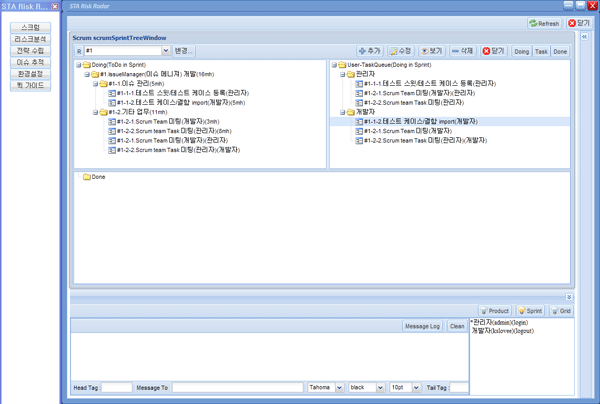Click the 삭제 (delete) toolbar button
This screenshot has height=404, width=600.
[462, 51]
